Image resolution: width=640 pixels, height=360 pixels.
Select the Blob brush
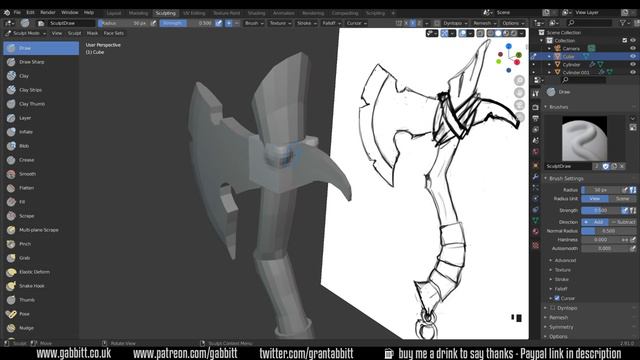click(x=41, y=146)
